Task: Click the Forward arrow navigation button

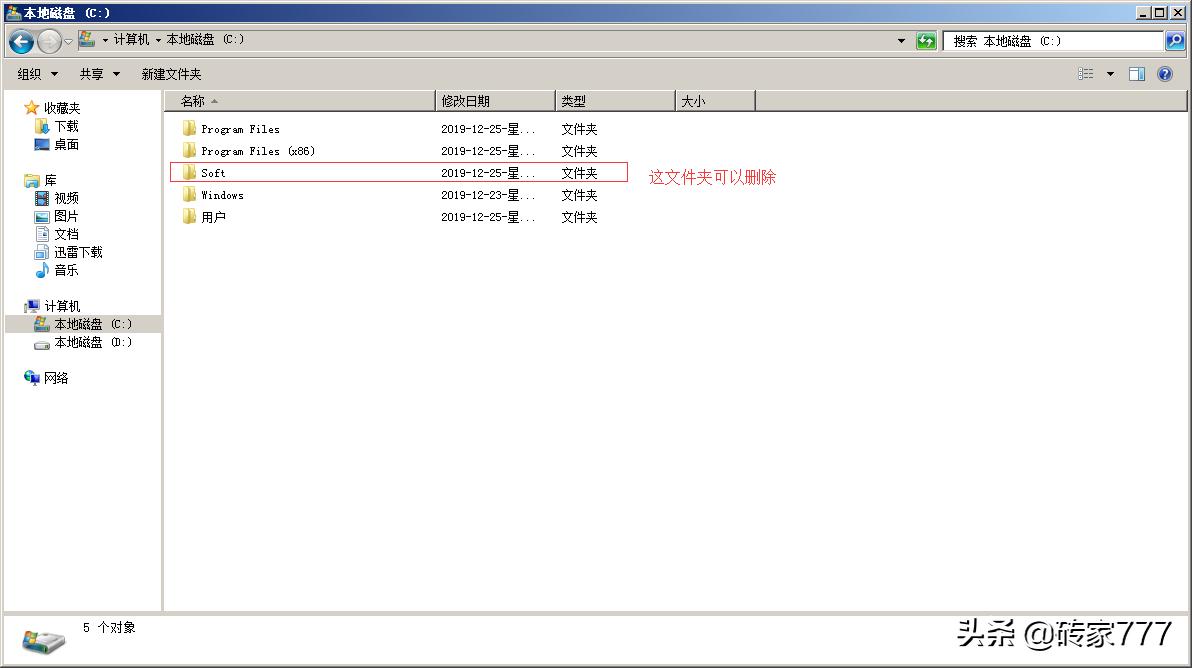Action: coord(49,41)
